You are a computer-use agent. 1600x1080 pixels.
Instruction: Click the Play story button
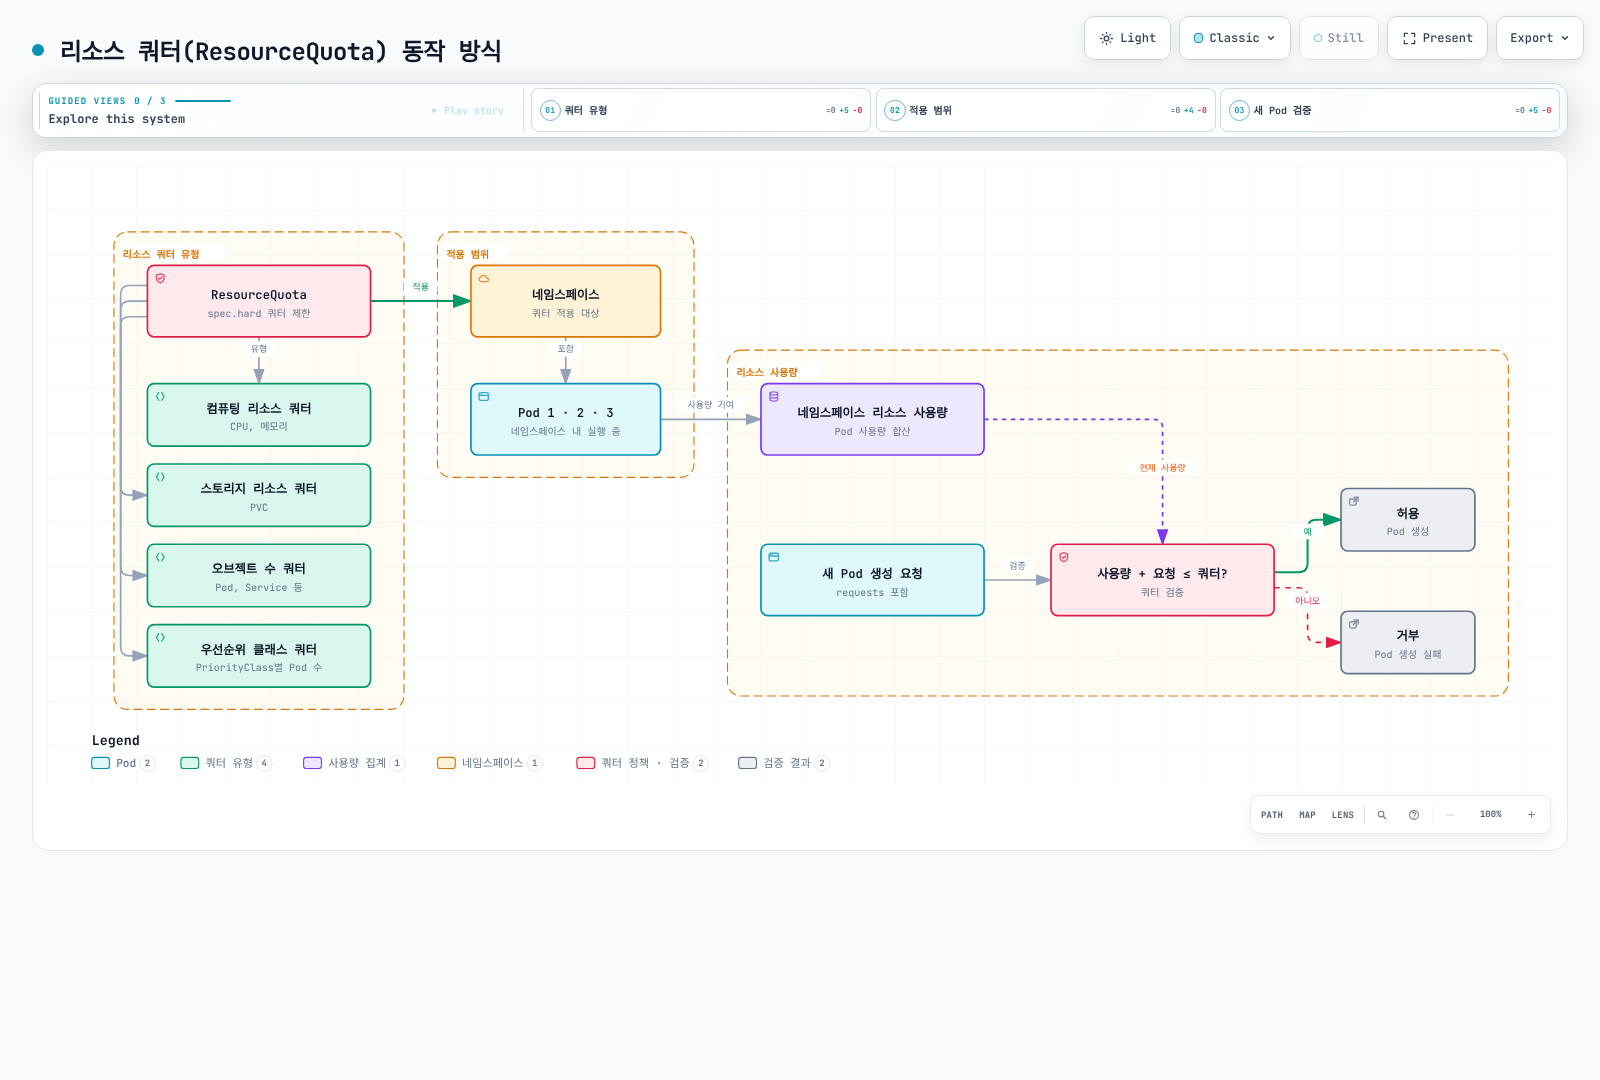click(x=468, y=111)
